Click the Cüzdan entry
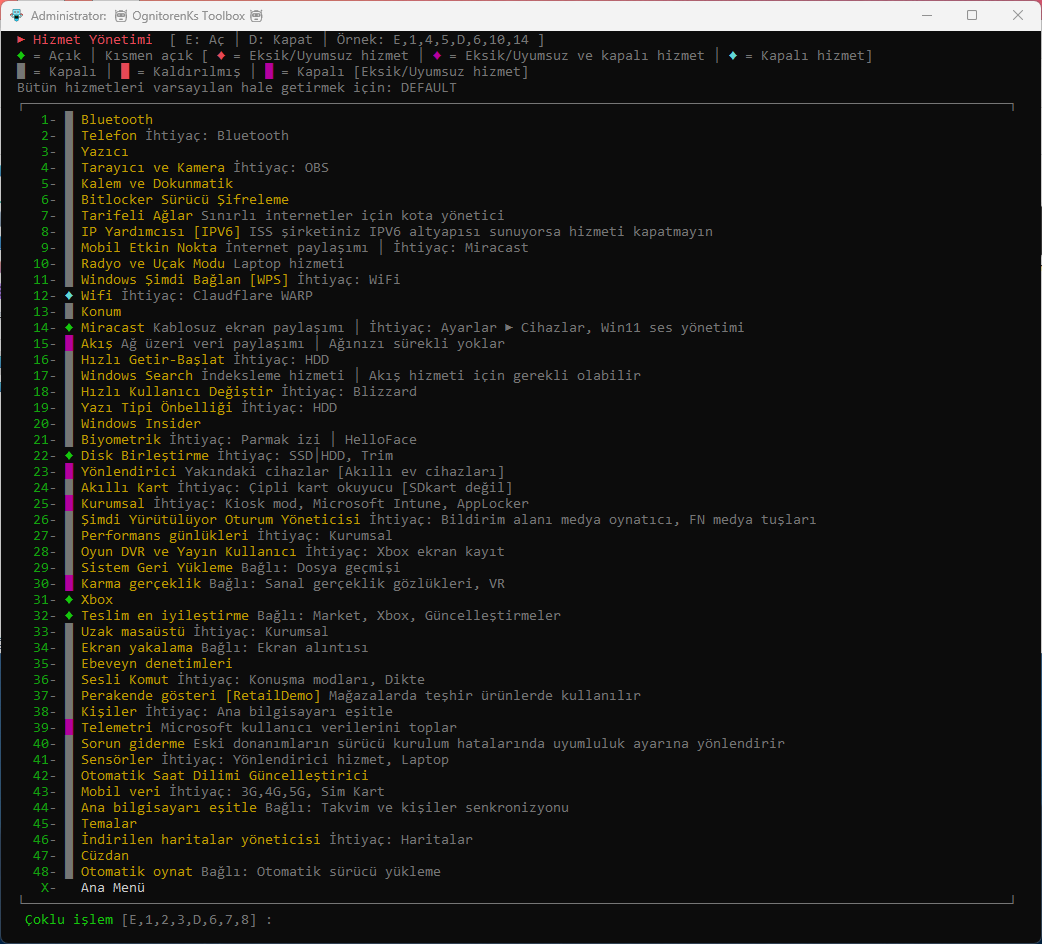The image size is (1042, 944). tap(105, 856)
